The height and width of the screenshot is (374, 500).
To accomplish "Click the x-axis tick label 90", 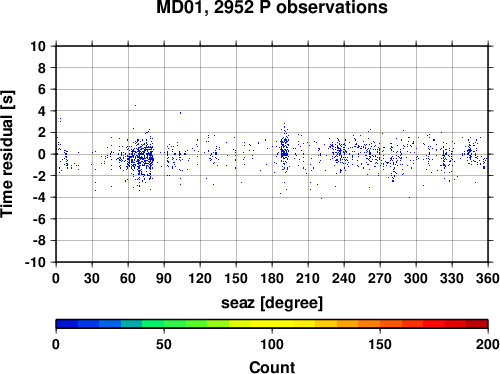I will click(x=164, y=278).
